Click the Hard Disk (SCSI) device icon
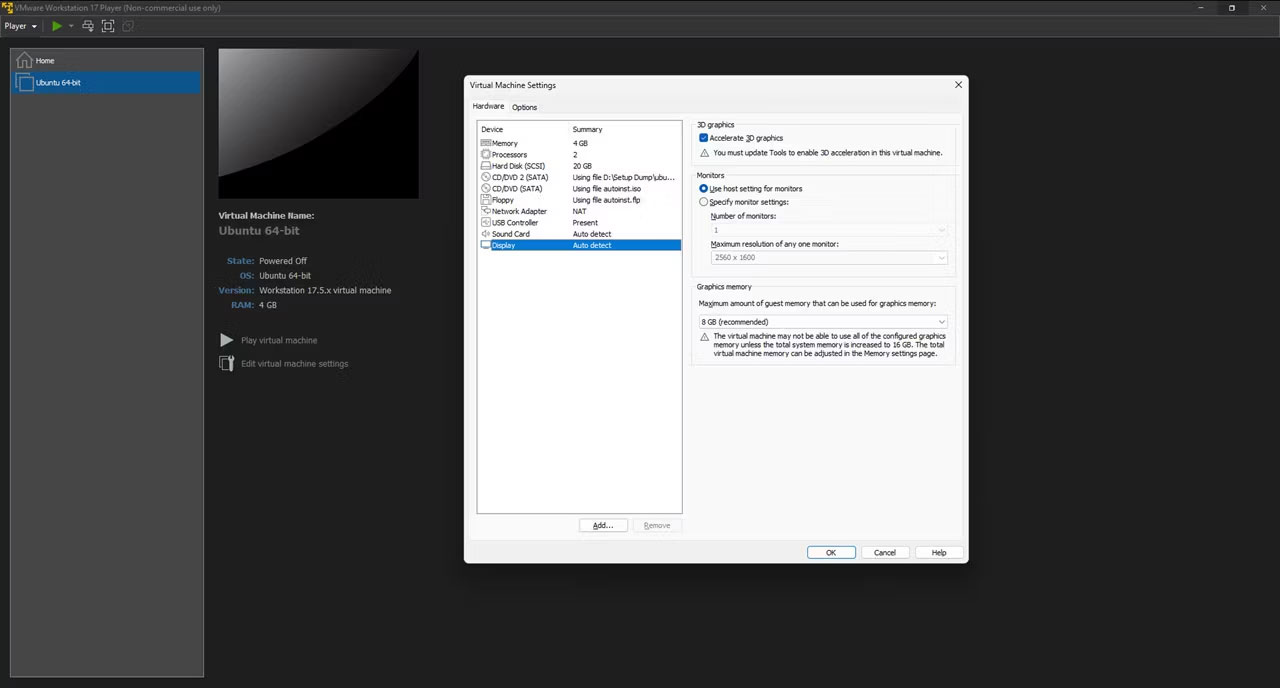Screen dimensions: 1280x688 [x=485, y=166]
